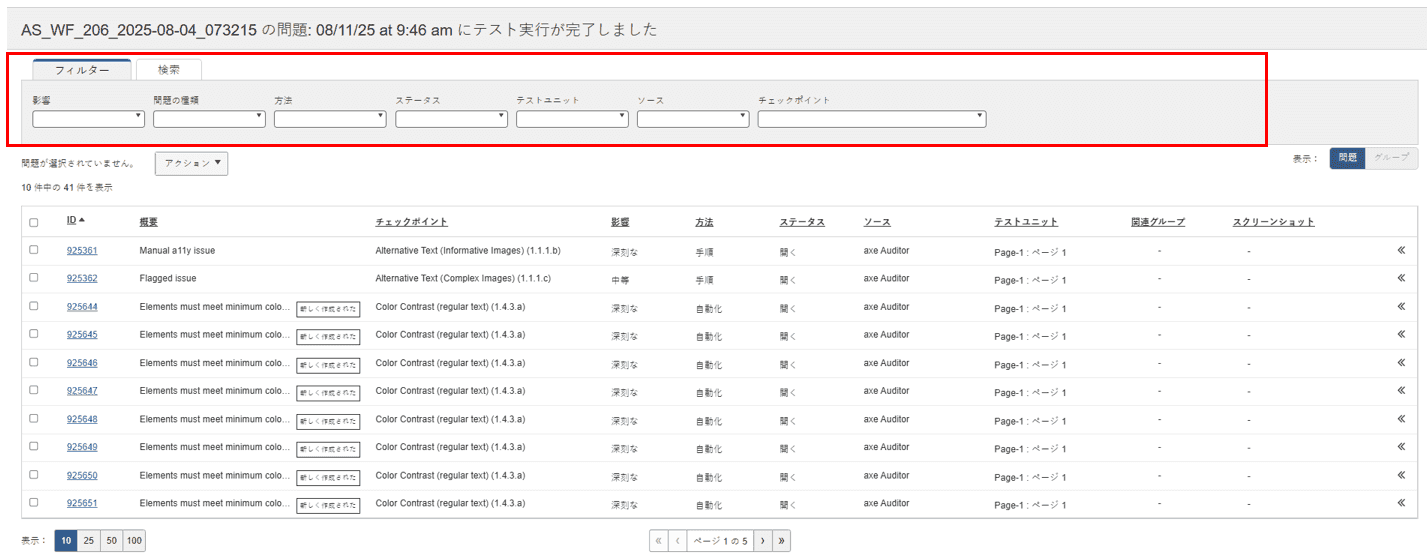Switch view to グループ
The width and height of the screenshot is (1427, 555).
pos(1391,158)
